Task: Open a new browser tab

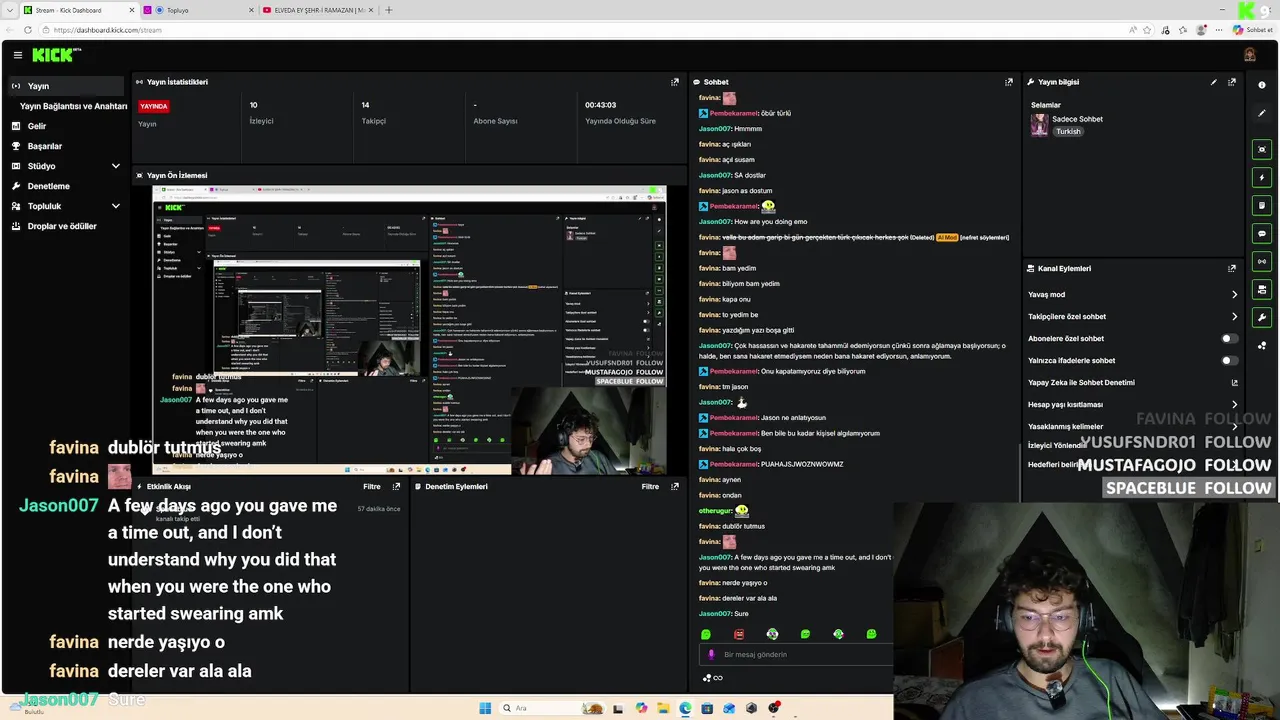Action: click(389, 10)
